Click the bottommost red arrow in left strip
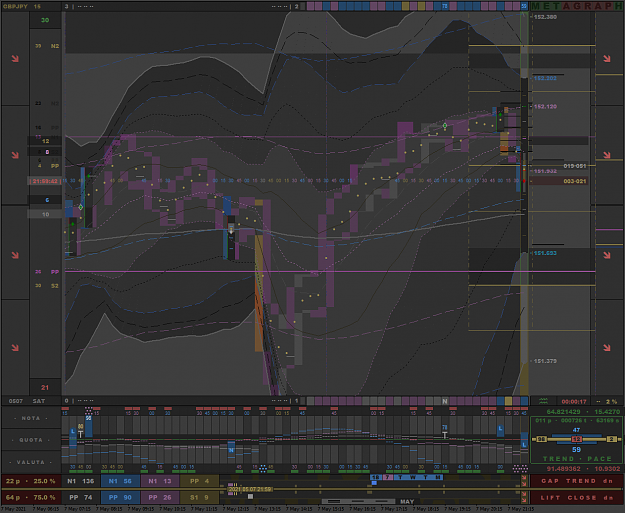 (x=15, y=348)
